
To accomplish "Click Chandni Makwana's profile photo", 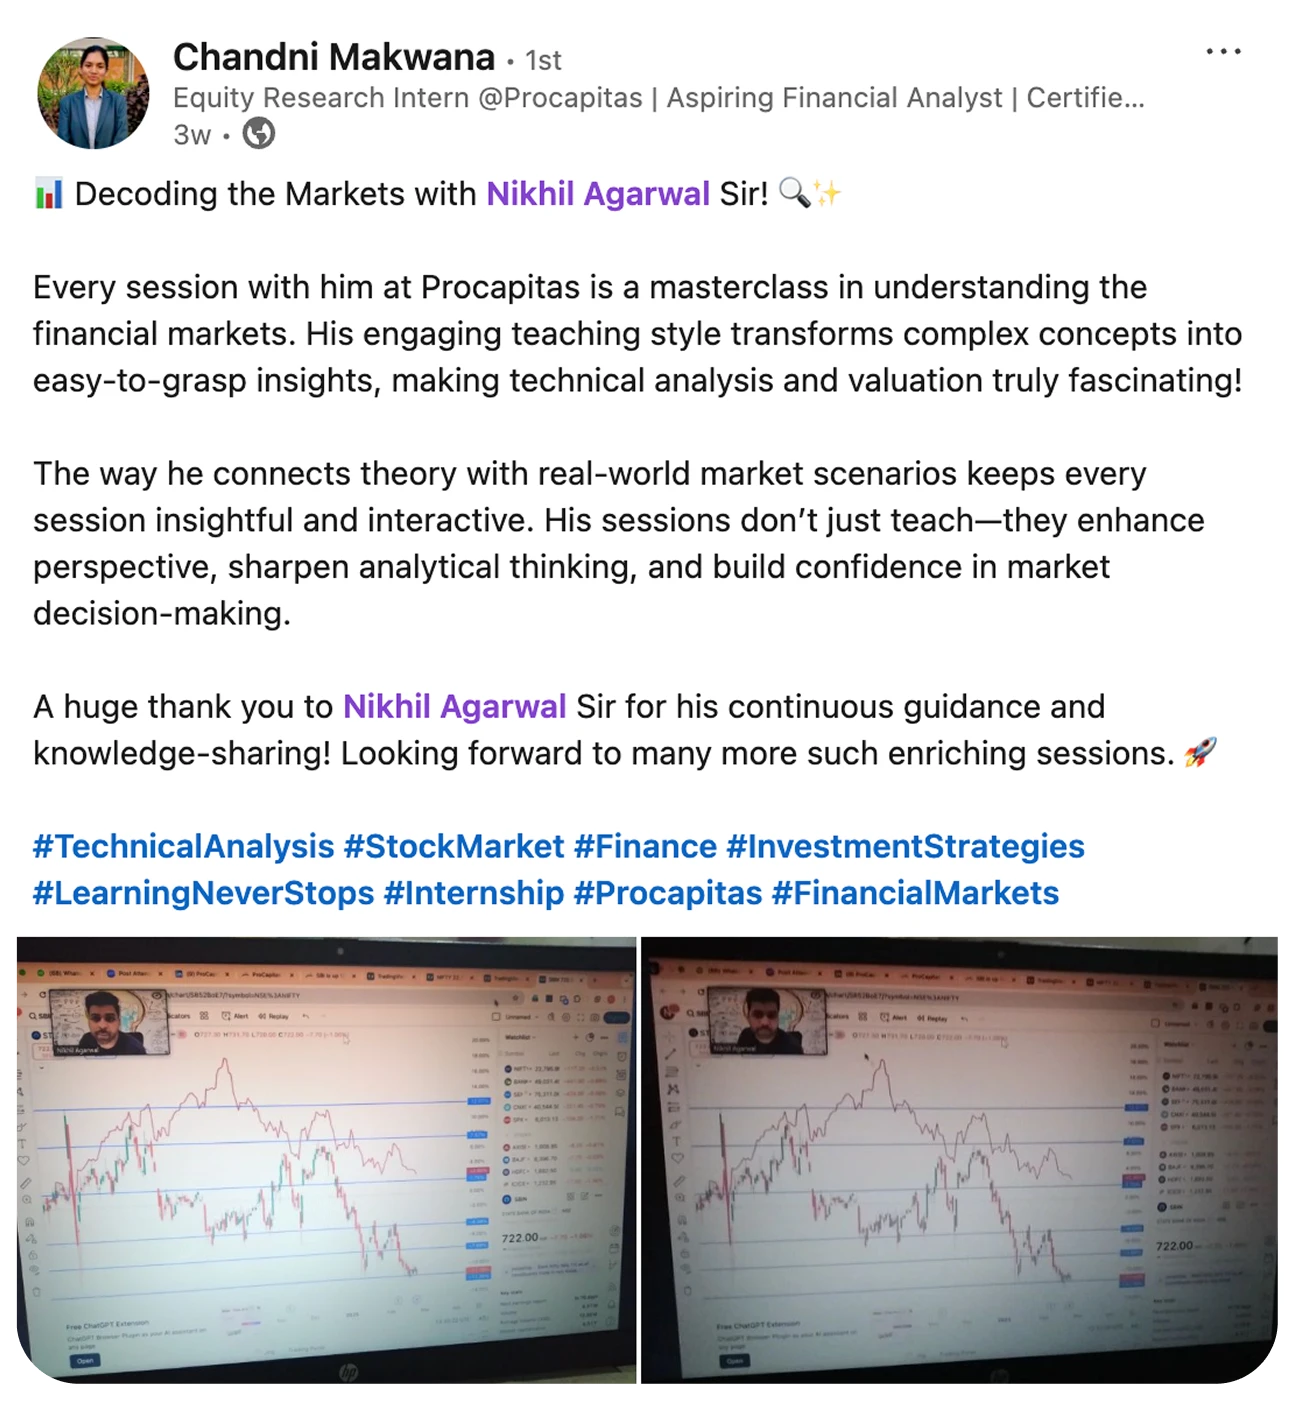I will pos(93,93).
